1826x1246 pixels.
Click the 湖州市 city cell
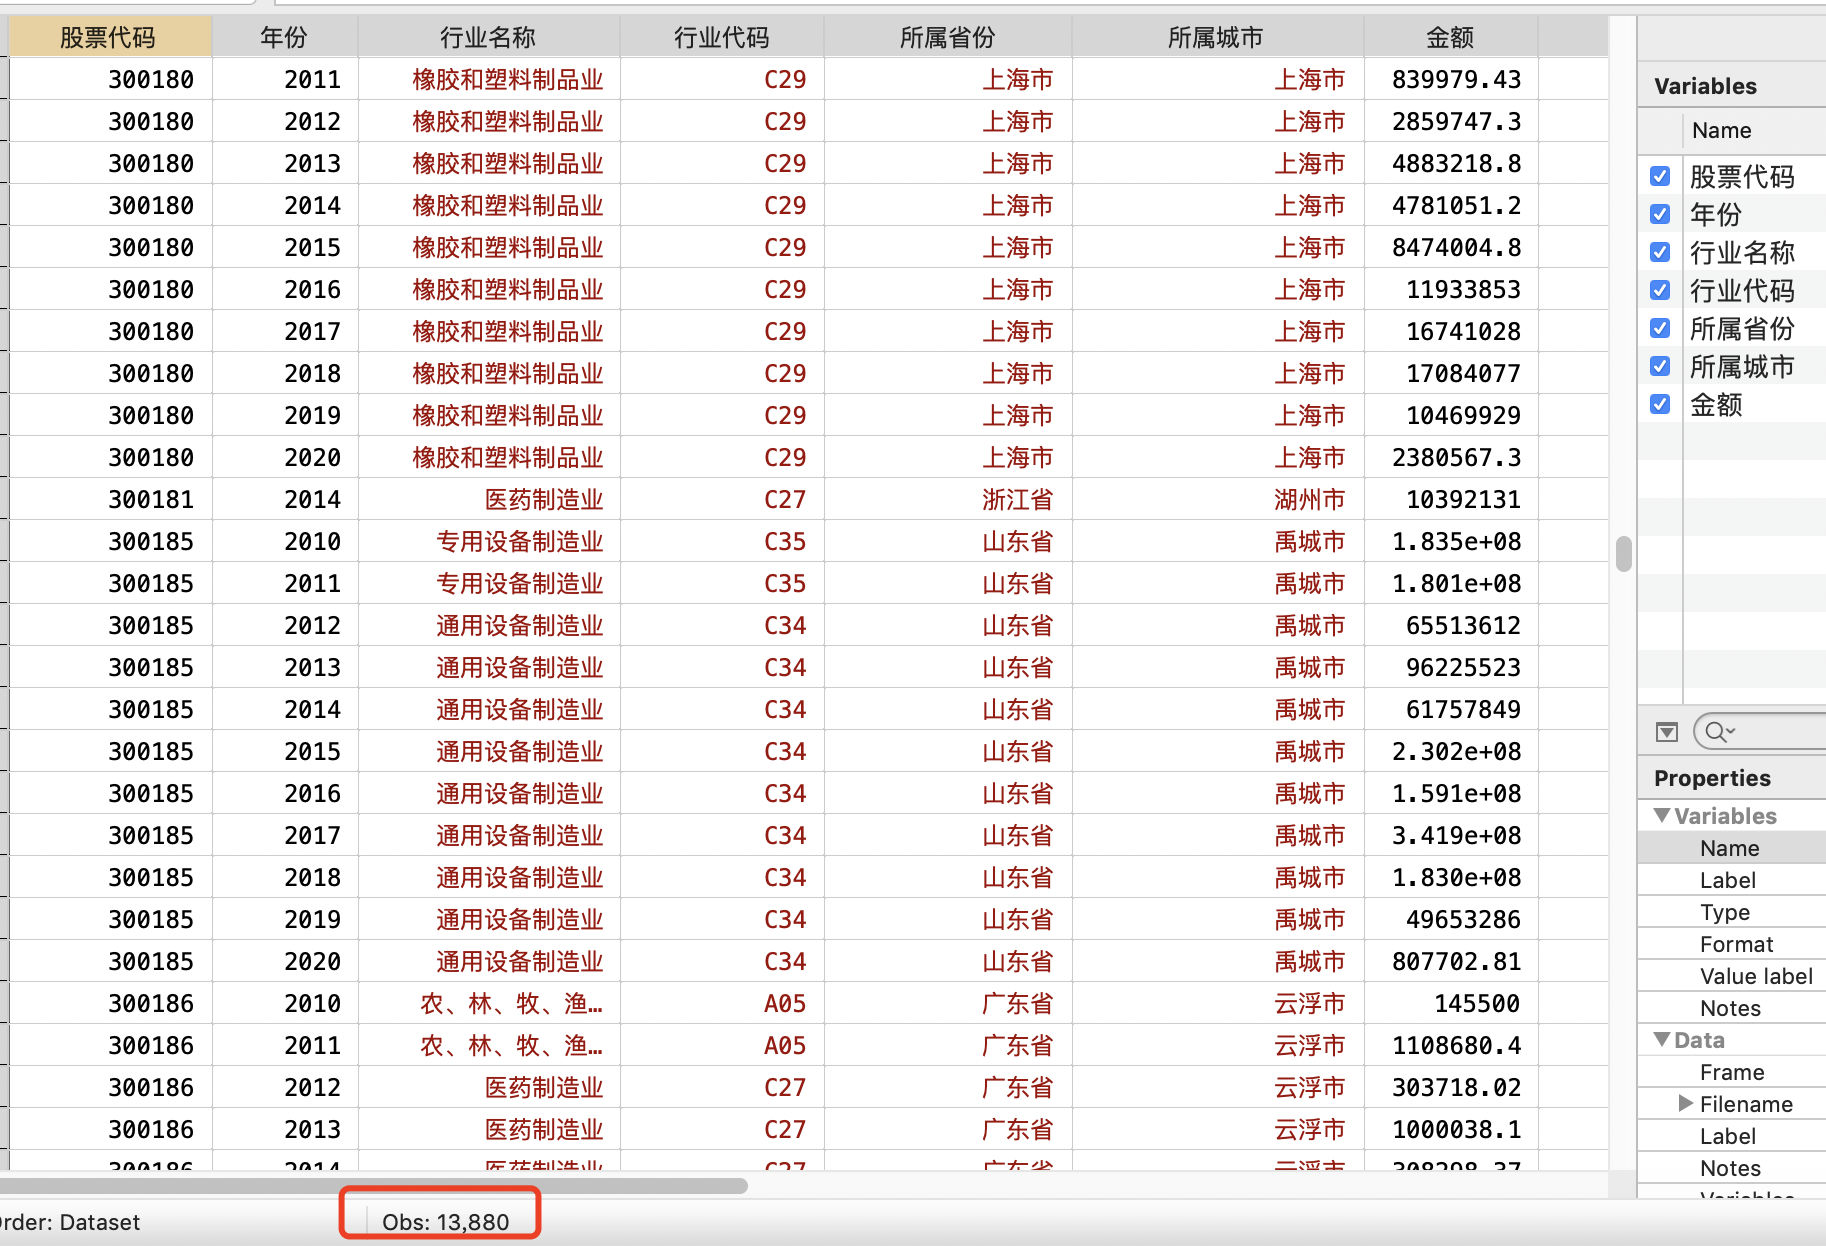point(1218,499)
